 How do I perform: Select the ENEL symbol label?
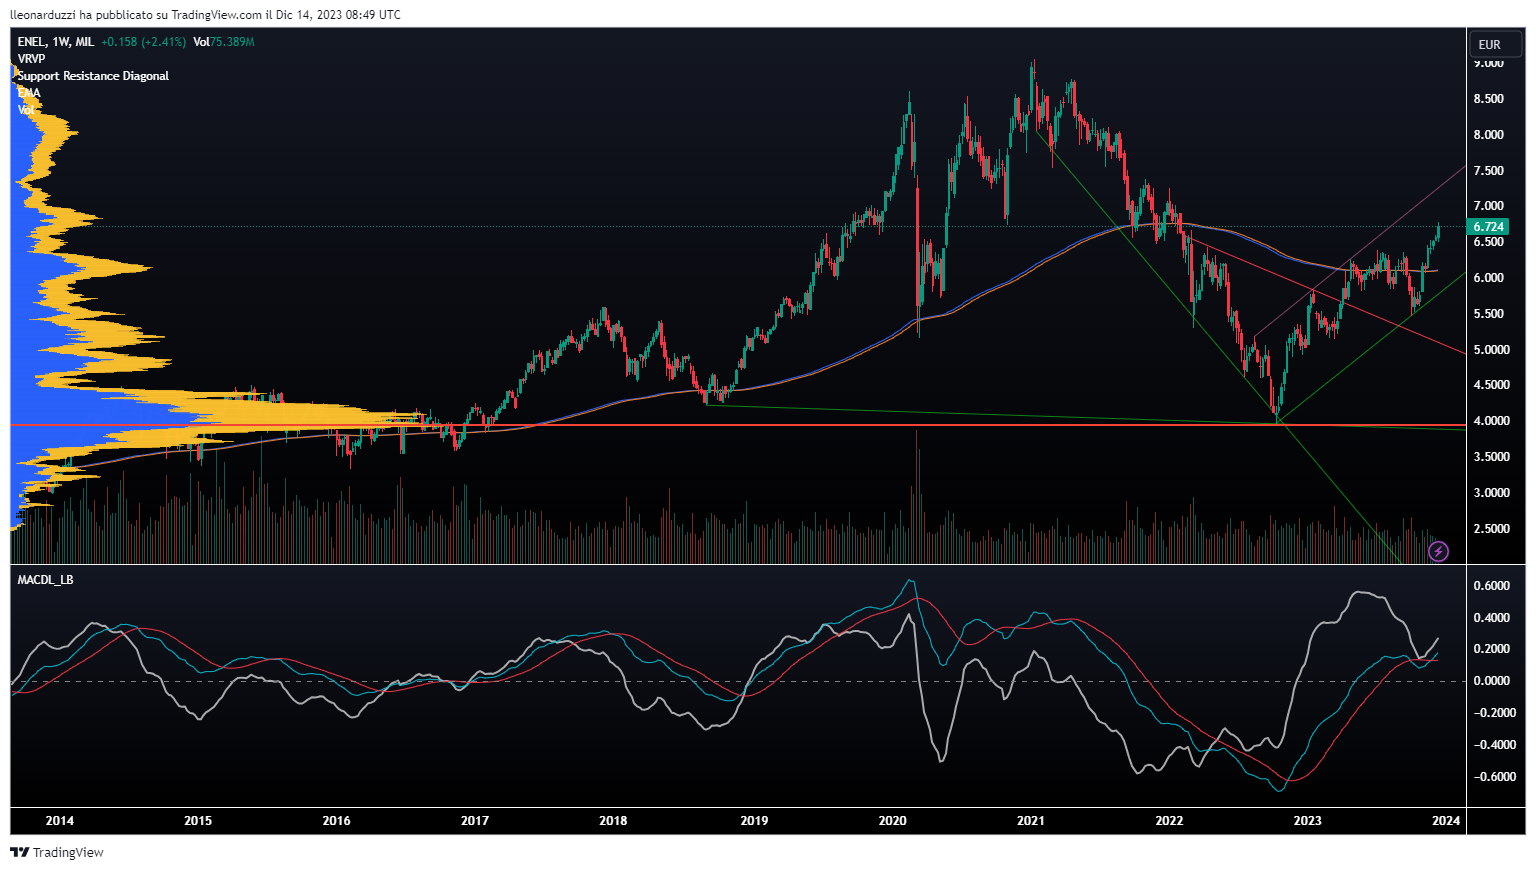tap(31, 42)
